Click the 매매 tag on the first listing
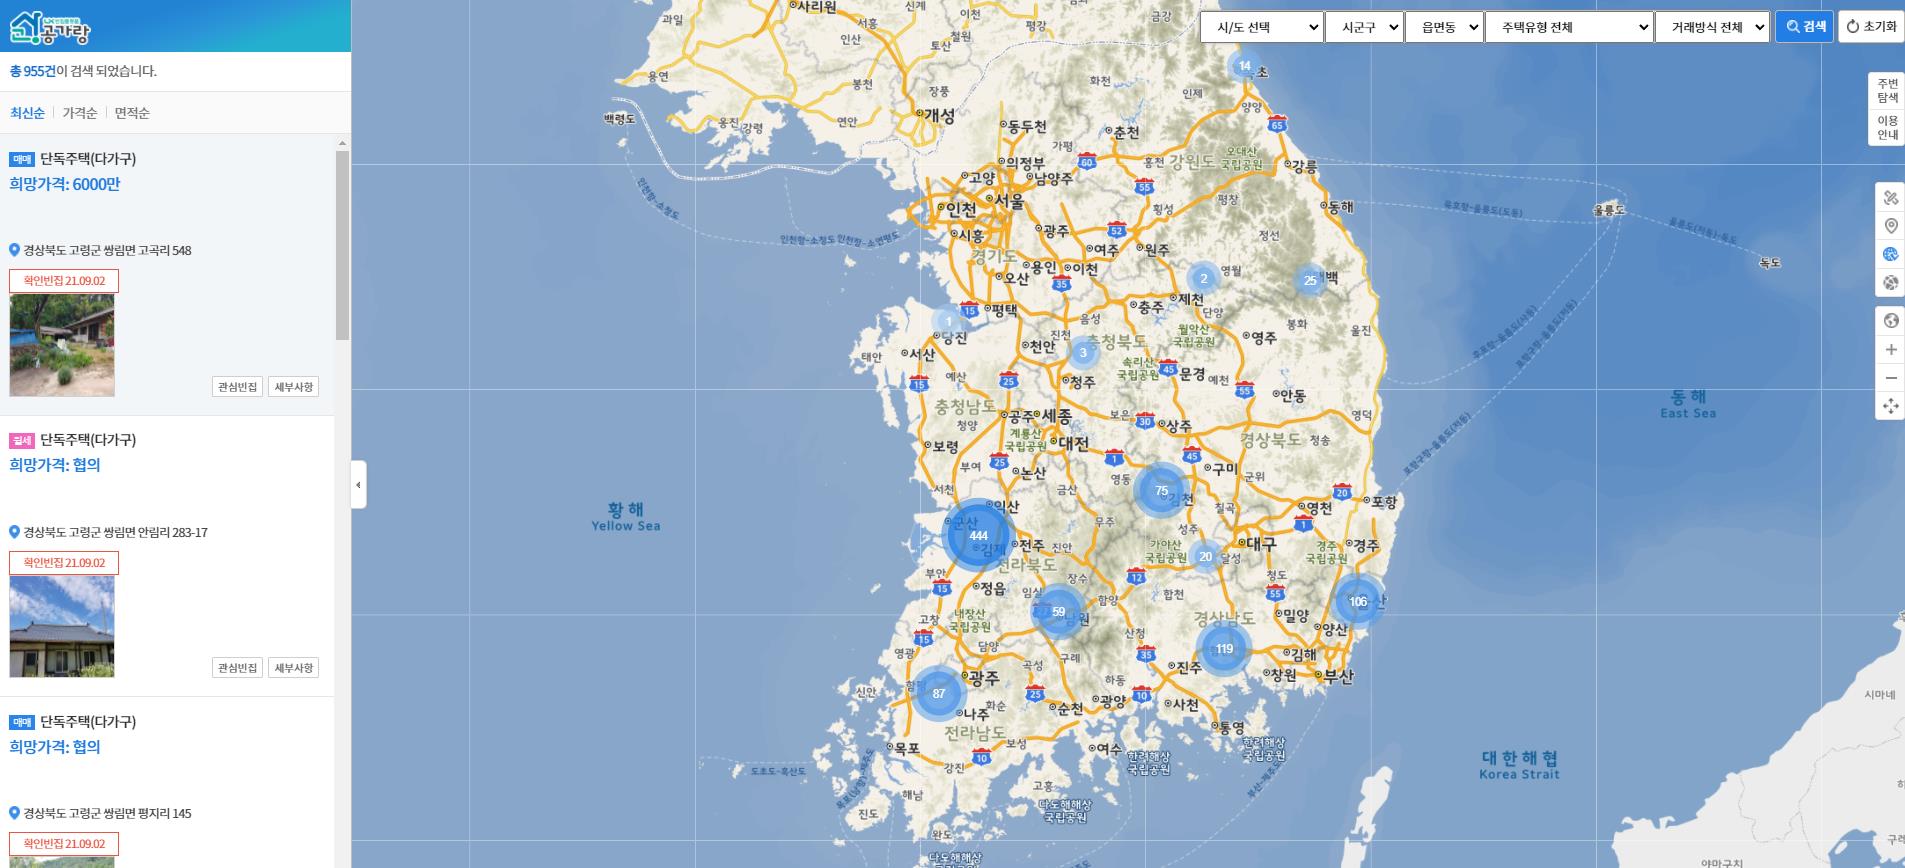The image size is (1905, 868). (22, 159)
